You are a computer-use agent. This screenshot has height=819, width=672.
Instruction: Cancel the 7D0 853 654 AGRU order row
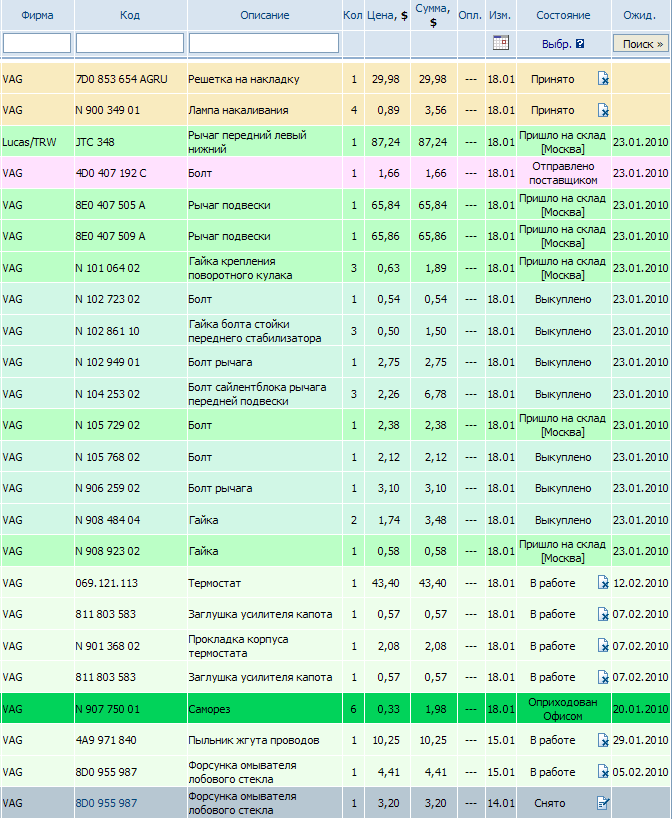[603, 79]
